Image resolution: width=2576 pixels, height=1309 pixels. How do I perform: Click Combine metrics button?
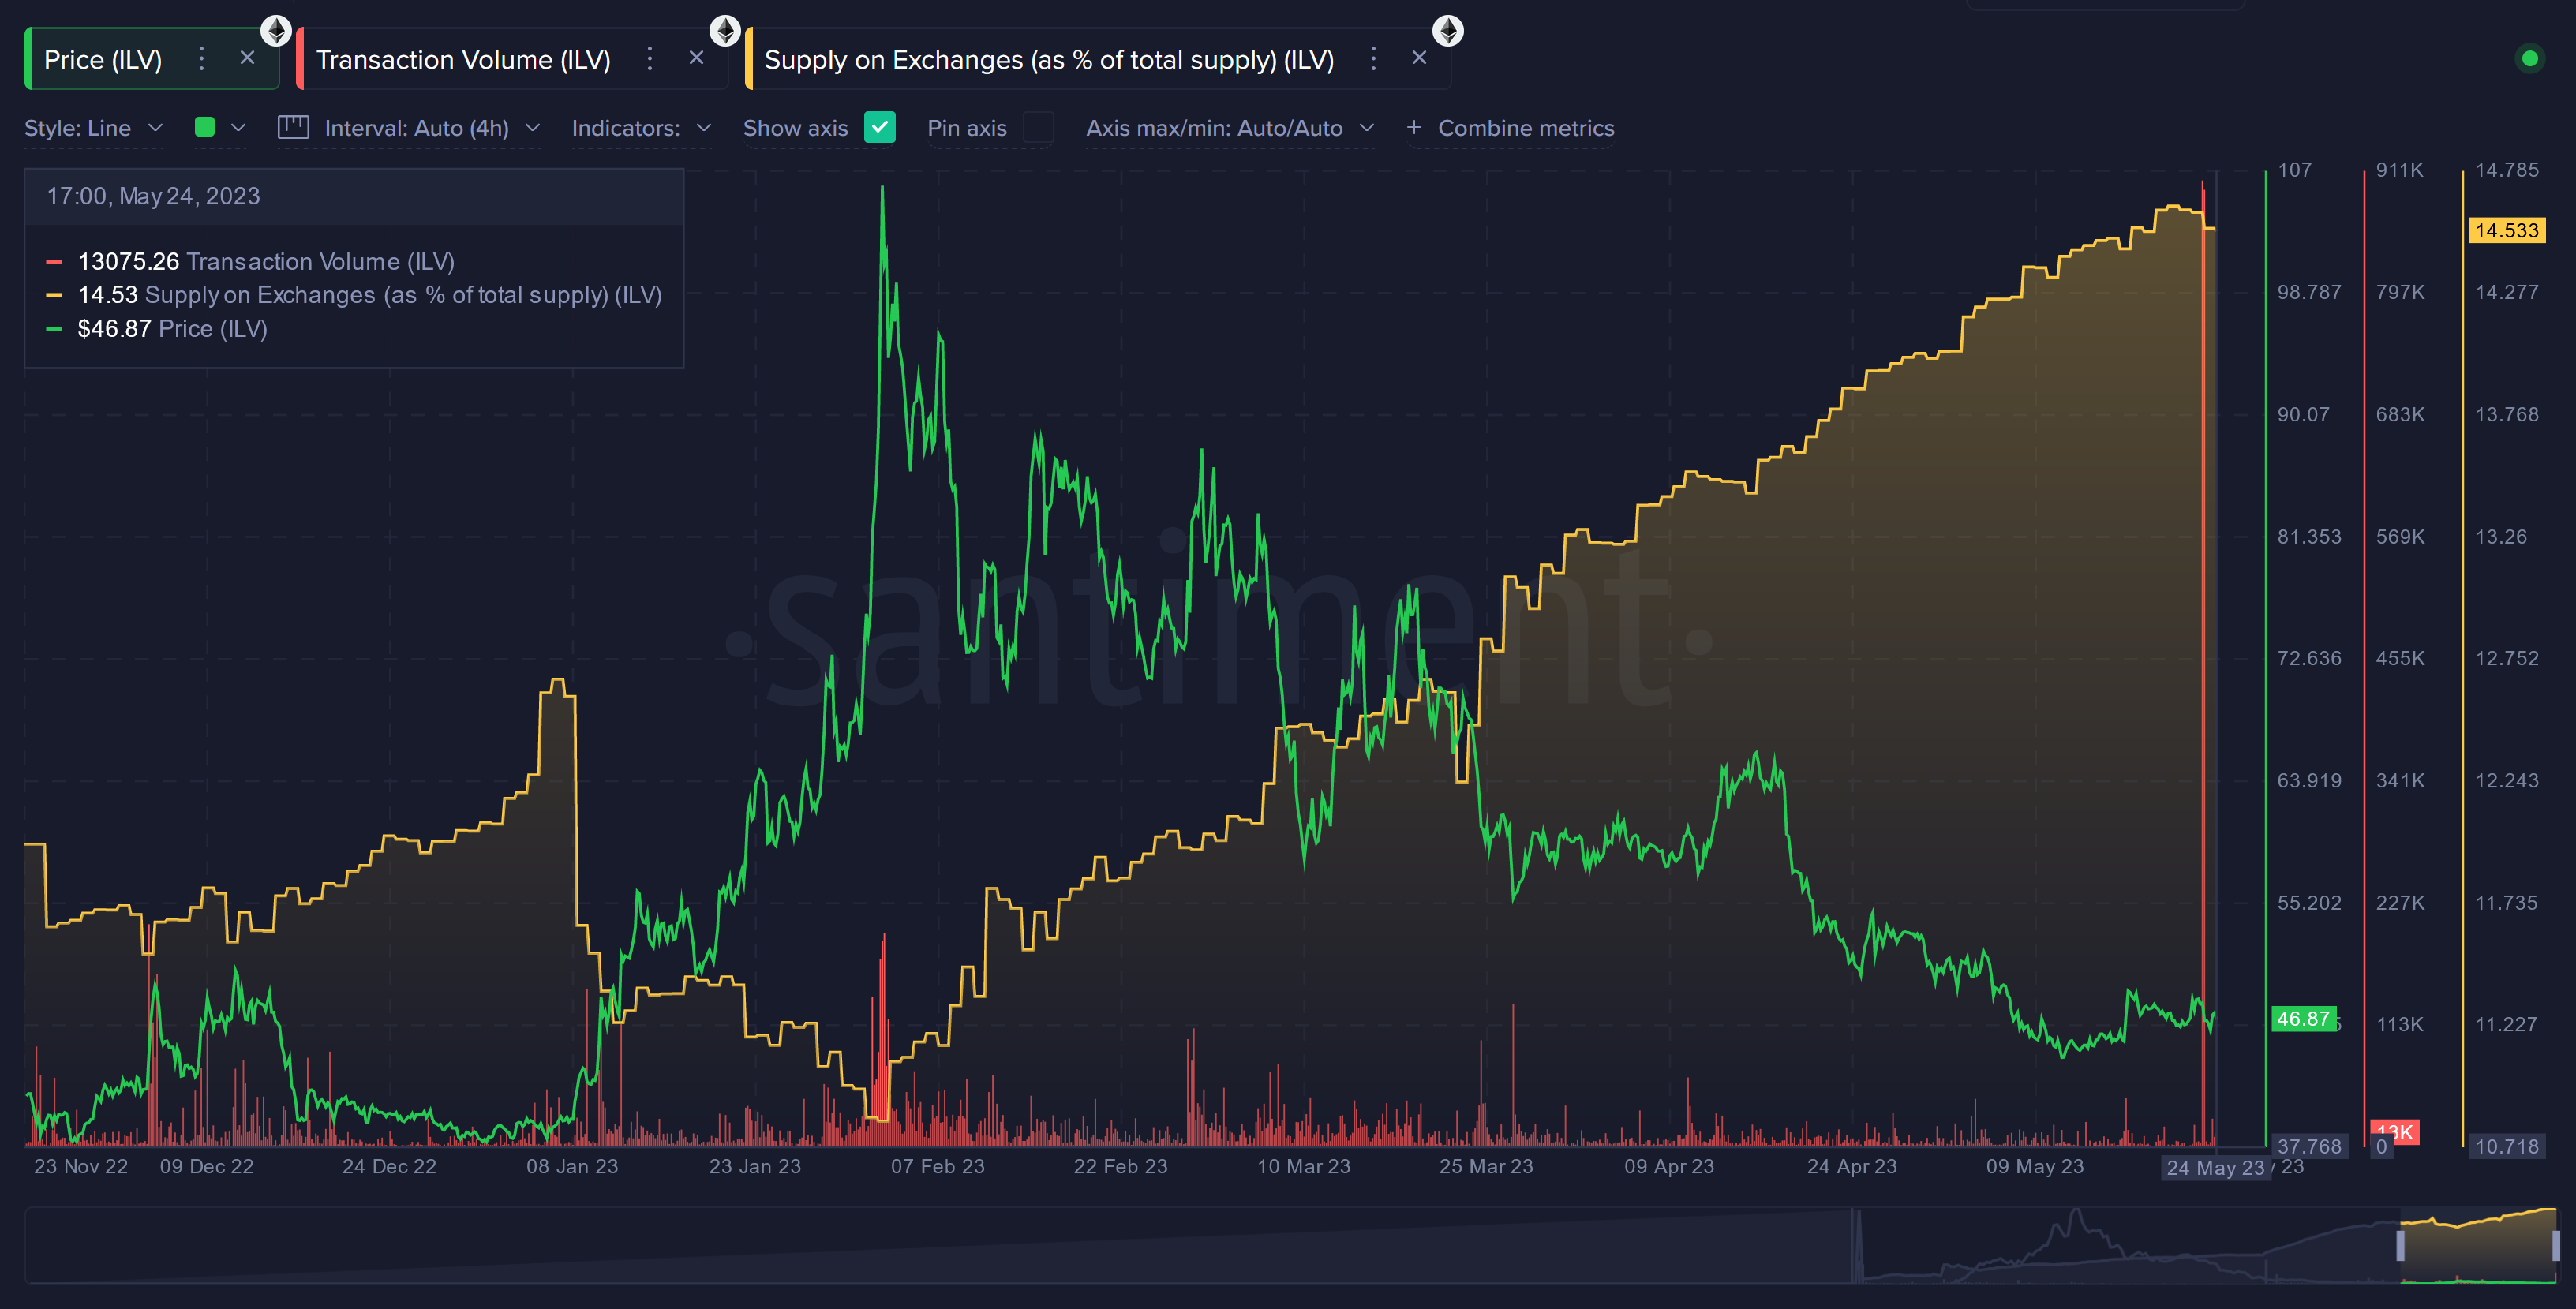1511,127
